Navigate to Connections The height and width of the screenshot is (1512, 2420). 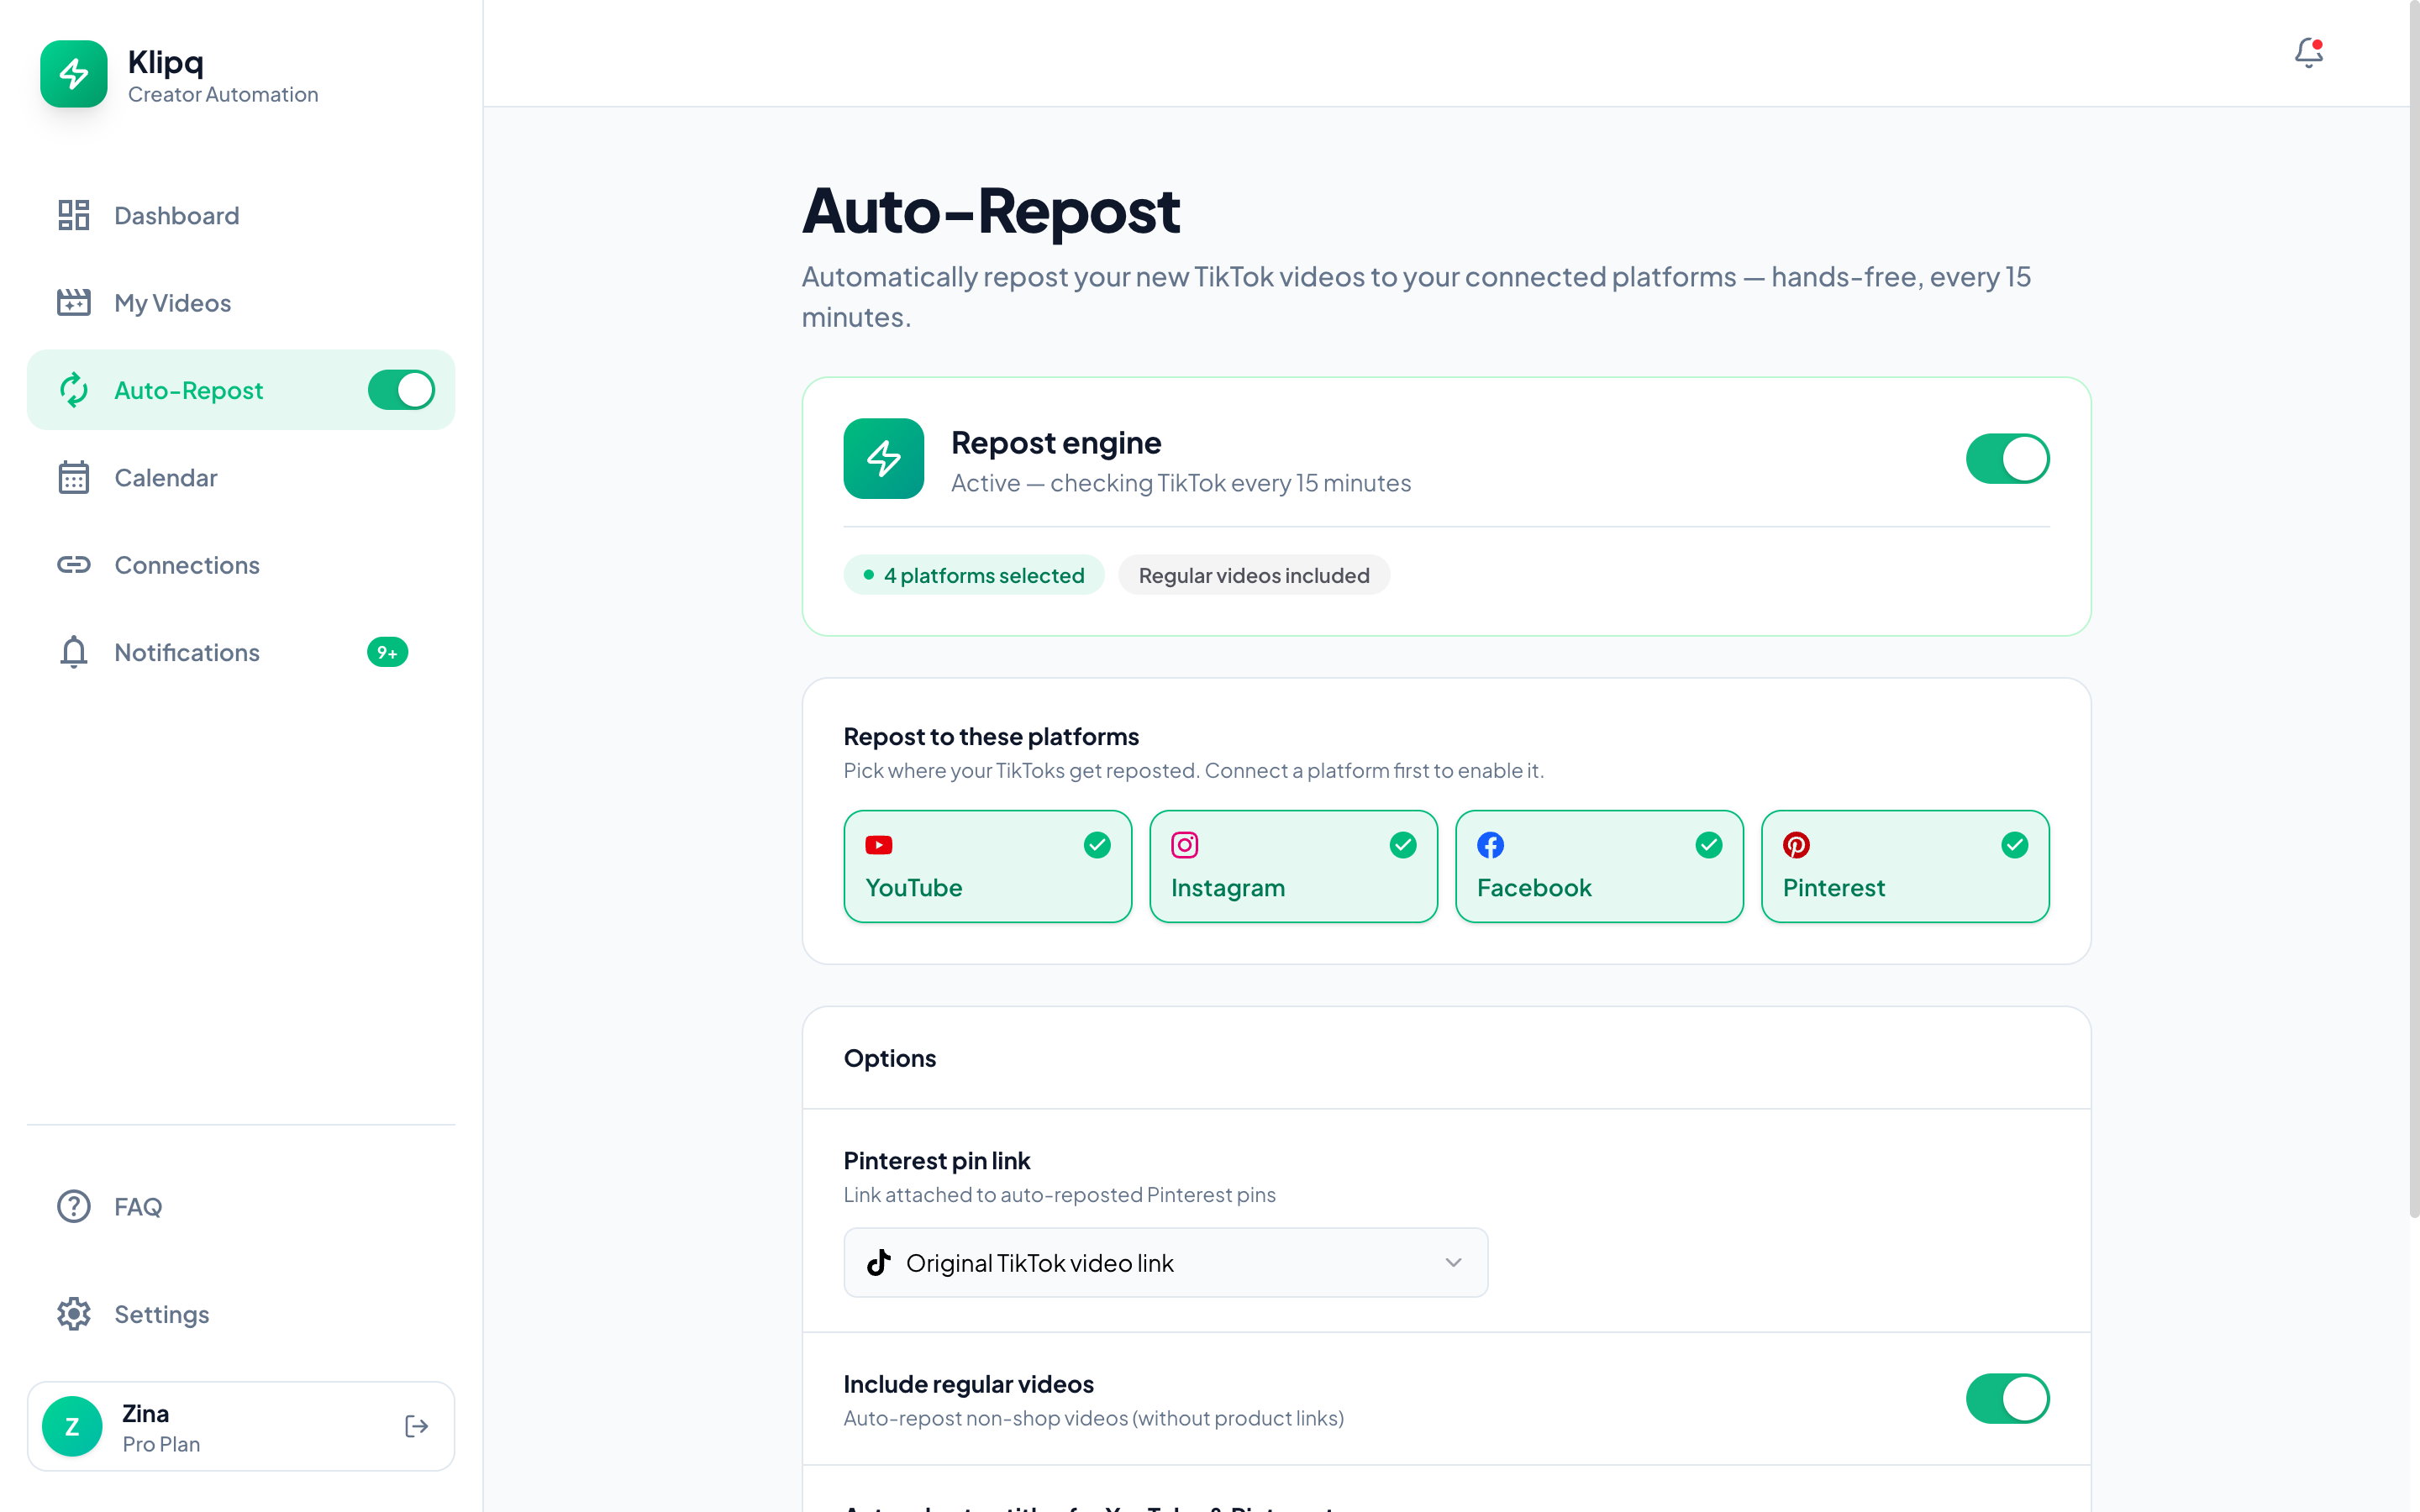[241, 565]
